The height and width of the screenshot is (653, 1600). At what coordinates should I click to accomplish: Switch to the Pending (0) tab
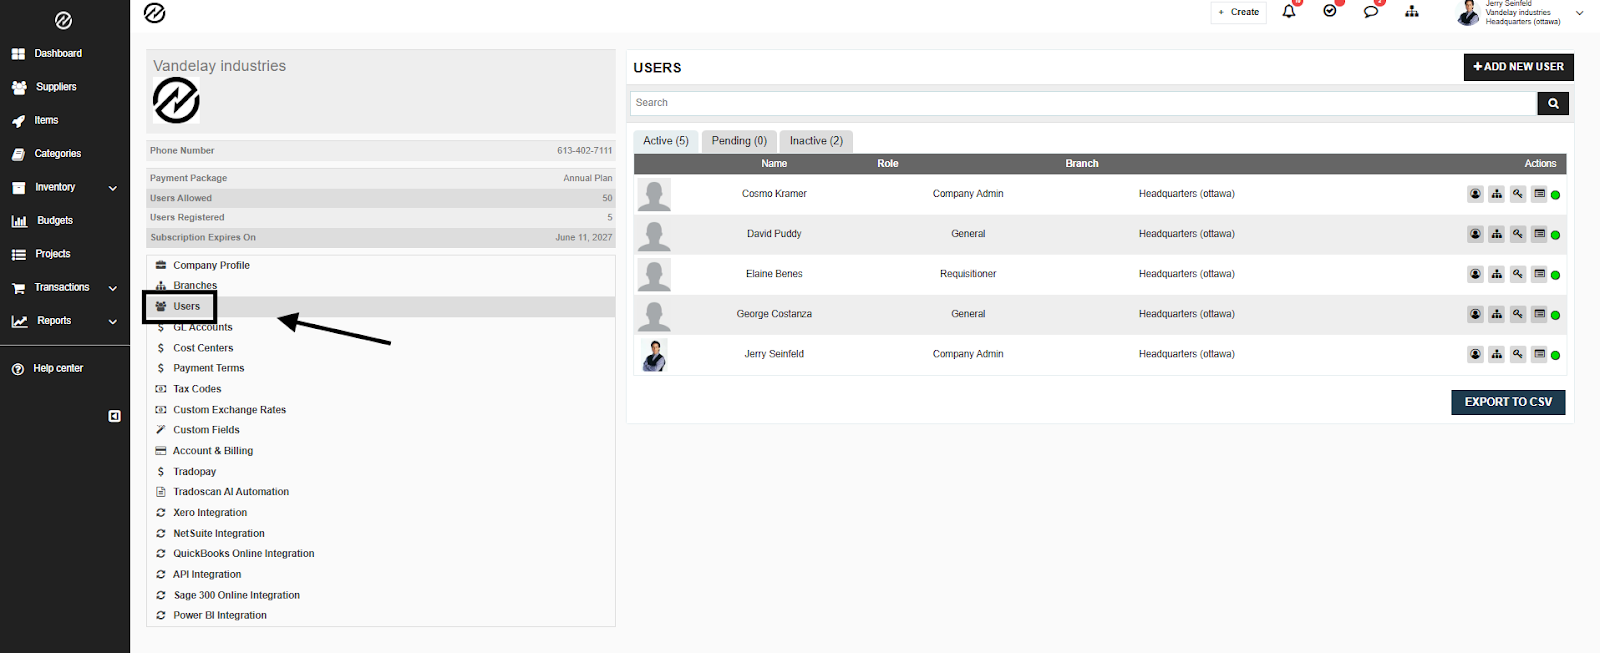[x=739, y=141]
